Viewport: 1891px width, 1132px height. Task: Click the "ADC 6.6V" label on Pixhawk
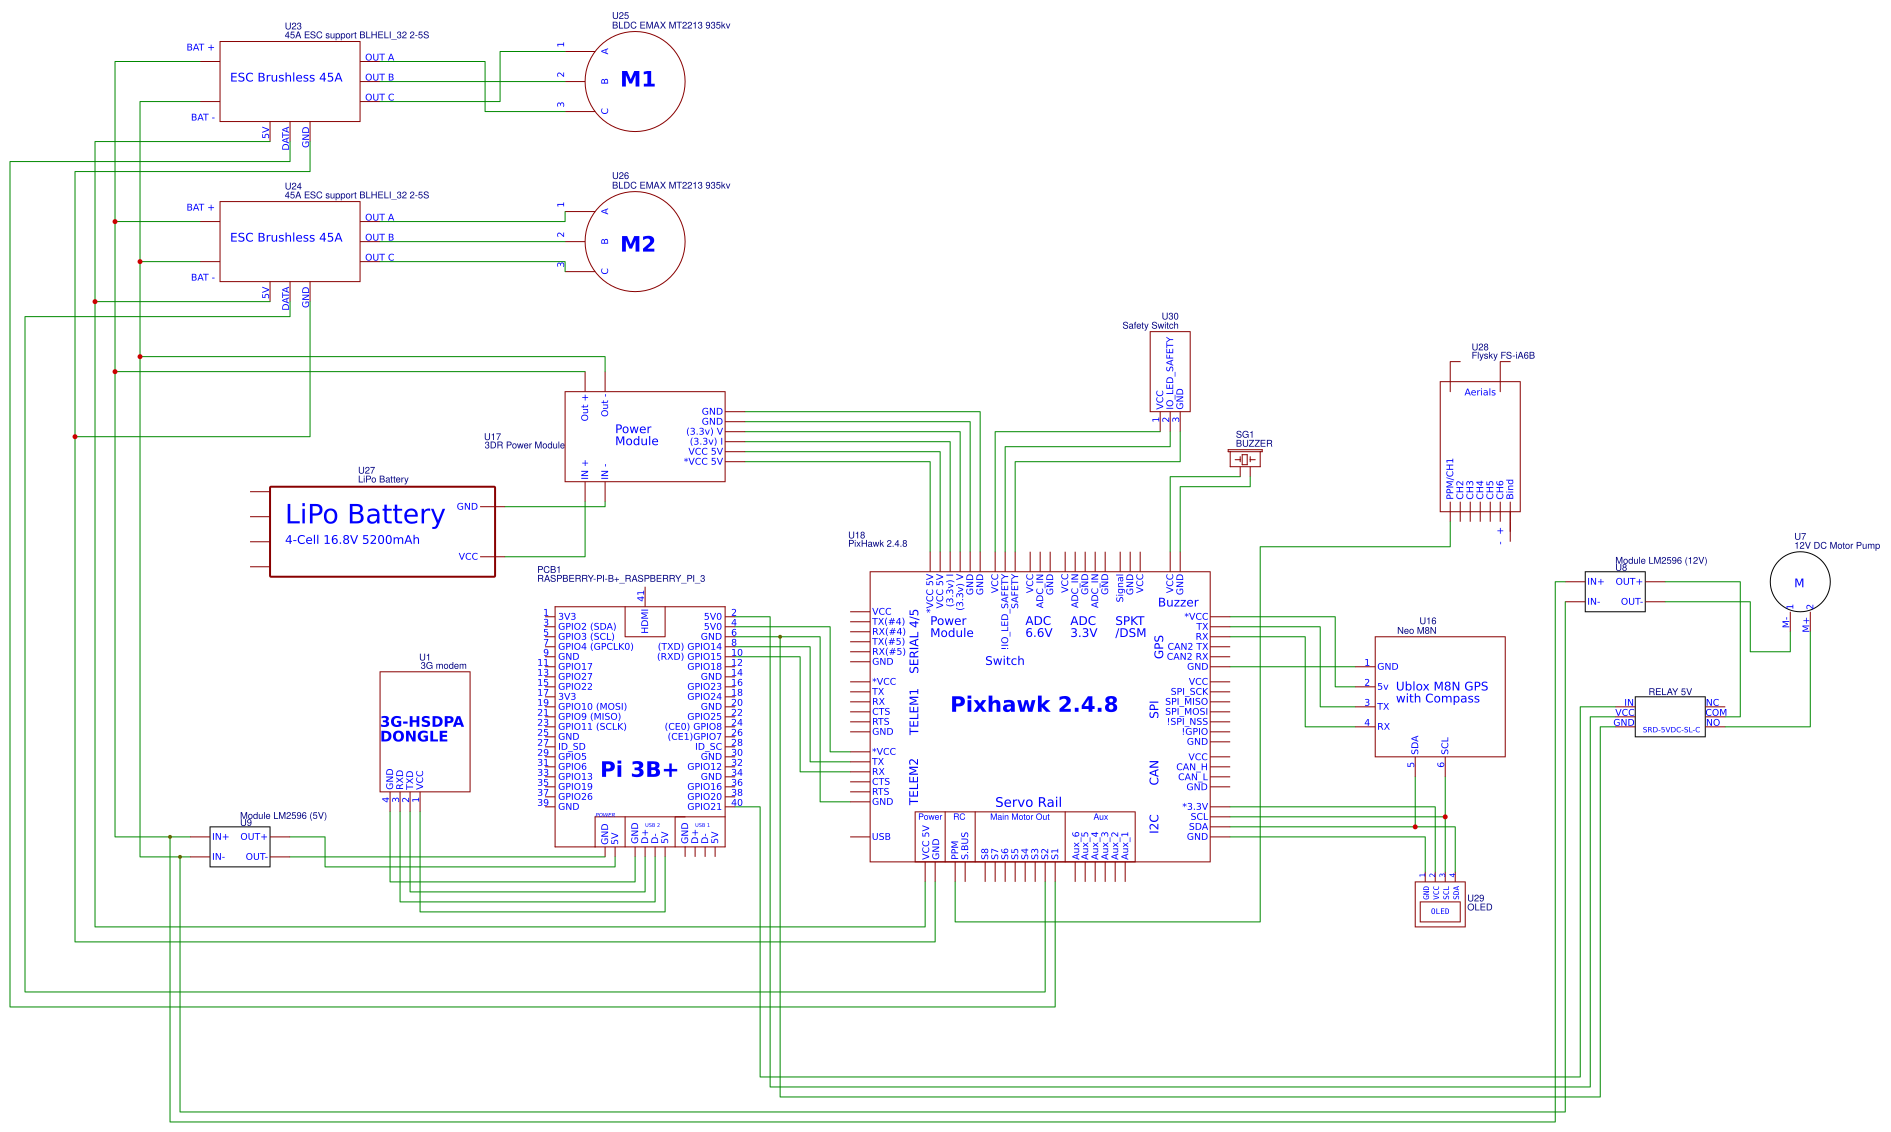tap(1039, 627)
